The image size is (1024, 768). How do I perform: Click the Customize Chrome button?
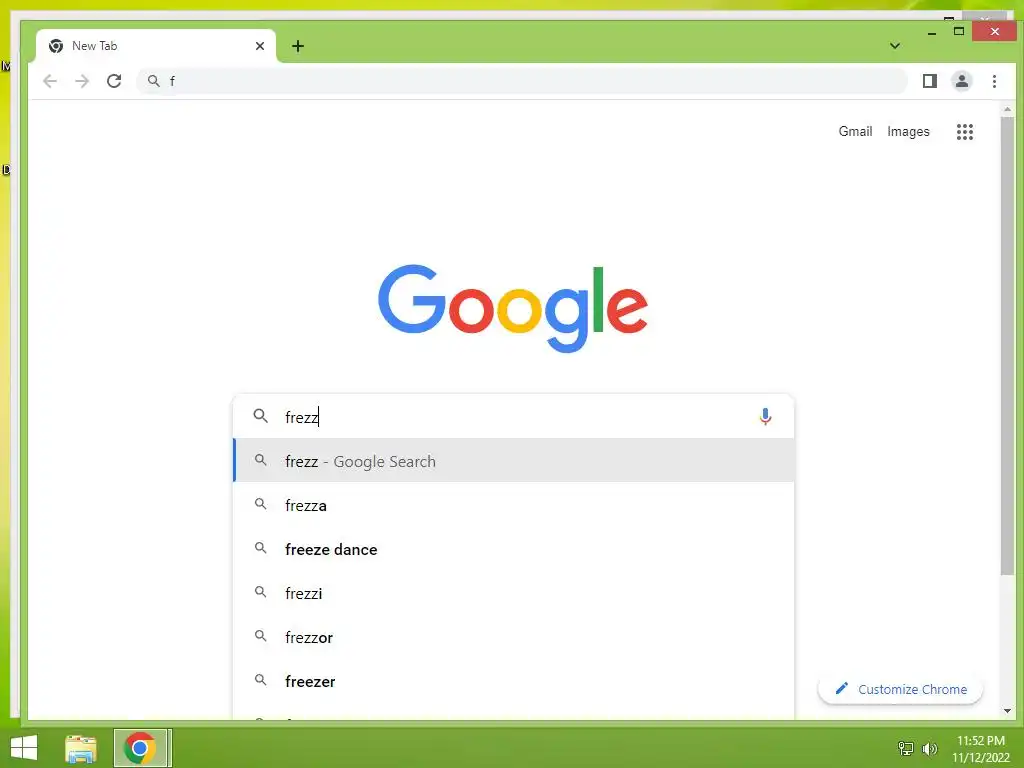click(900, 690)
